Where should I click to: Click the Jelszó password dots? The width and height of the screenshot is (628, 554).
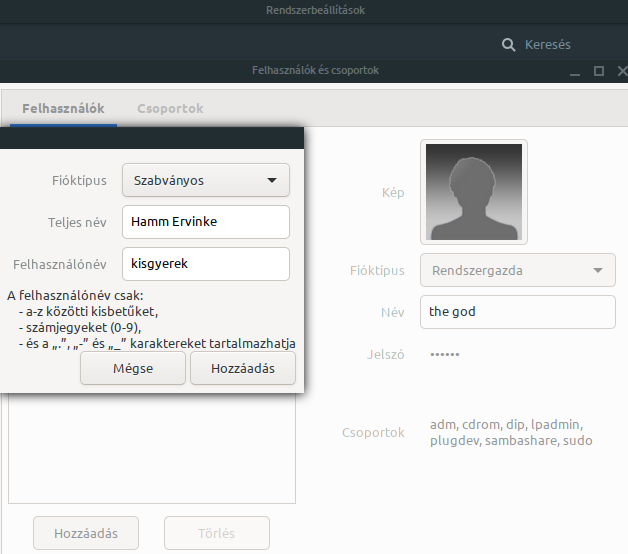(x=445, y=355)
